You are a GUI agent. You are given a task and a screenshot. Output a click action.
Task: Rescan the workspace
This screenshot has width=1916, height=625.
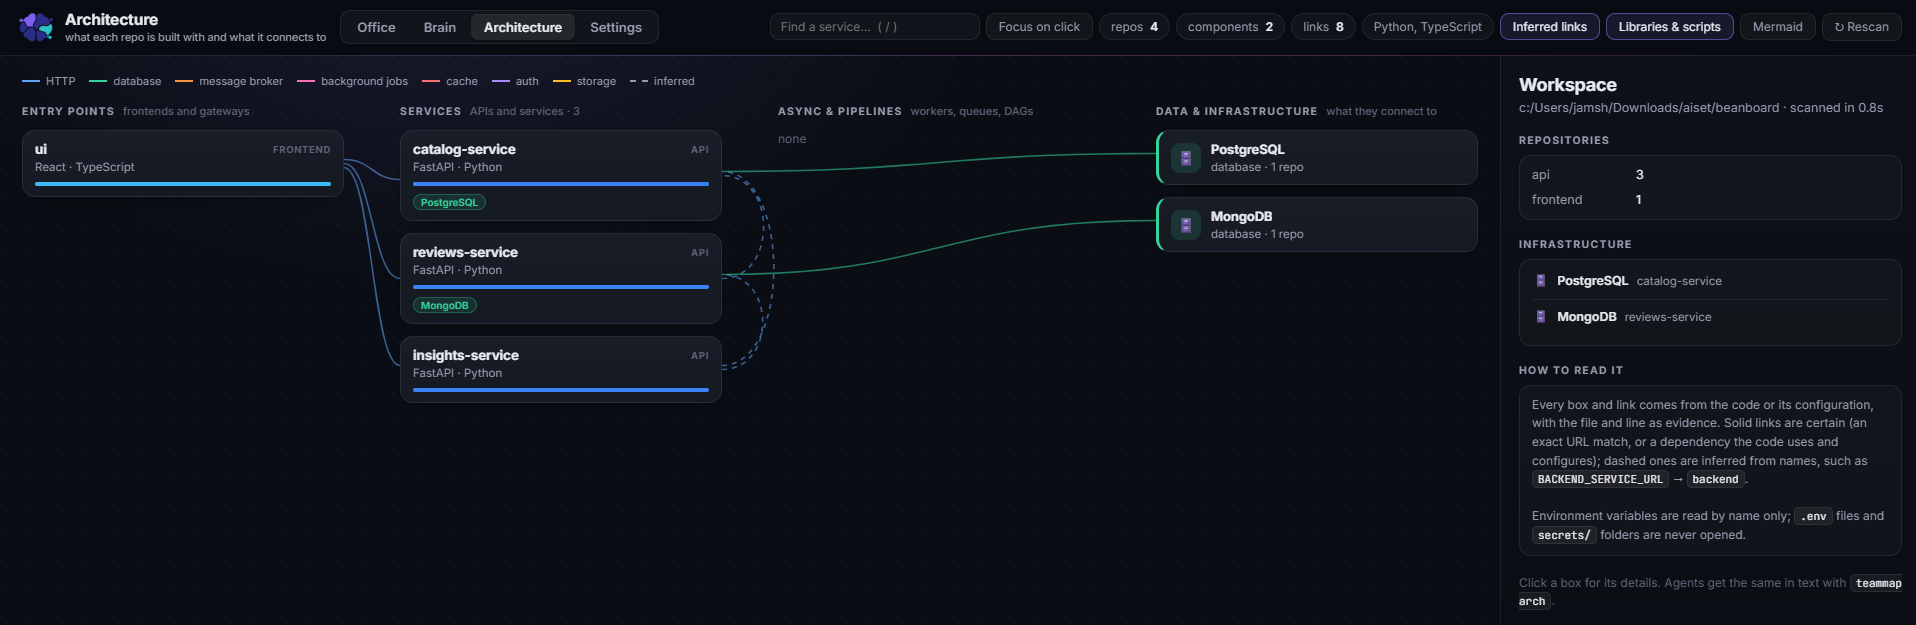(x=1861, y=27)
